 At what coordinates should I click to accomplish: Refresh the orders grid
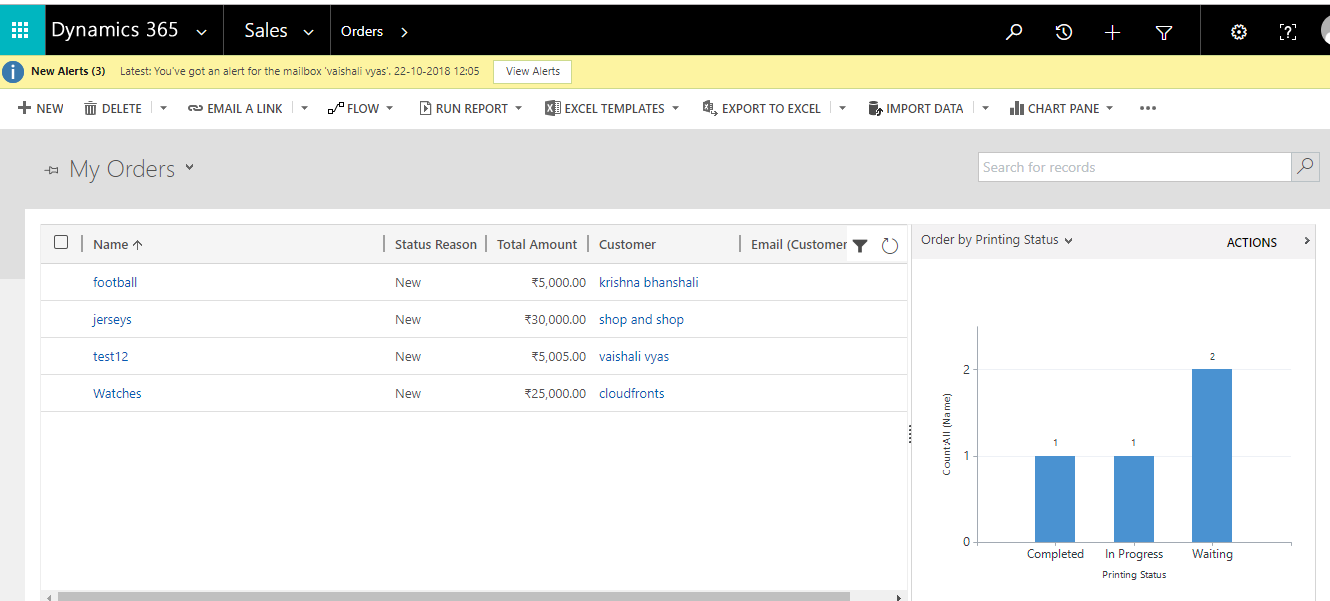pos(890,246)
